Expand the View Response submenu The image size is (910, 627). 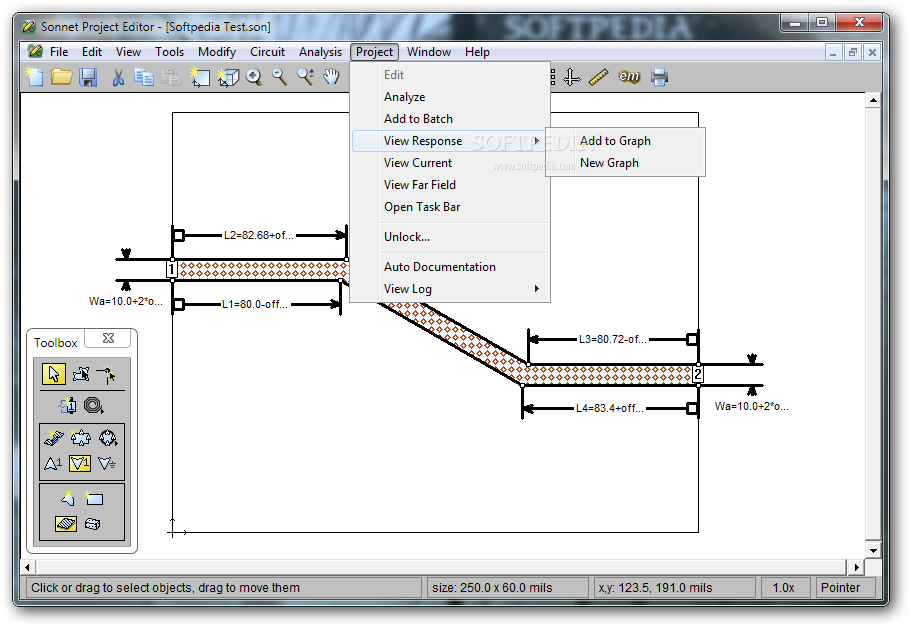pos(451,141)
